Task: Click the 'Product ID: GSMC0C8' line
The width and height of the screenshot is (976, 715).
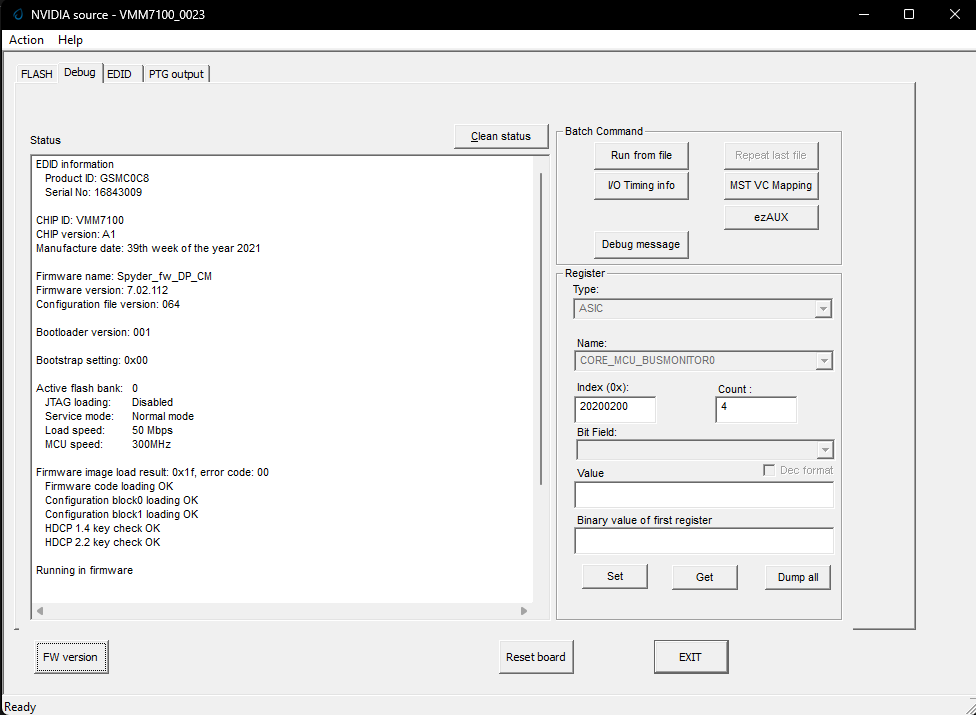Action: [97, 179]
